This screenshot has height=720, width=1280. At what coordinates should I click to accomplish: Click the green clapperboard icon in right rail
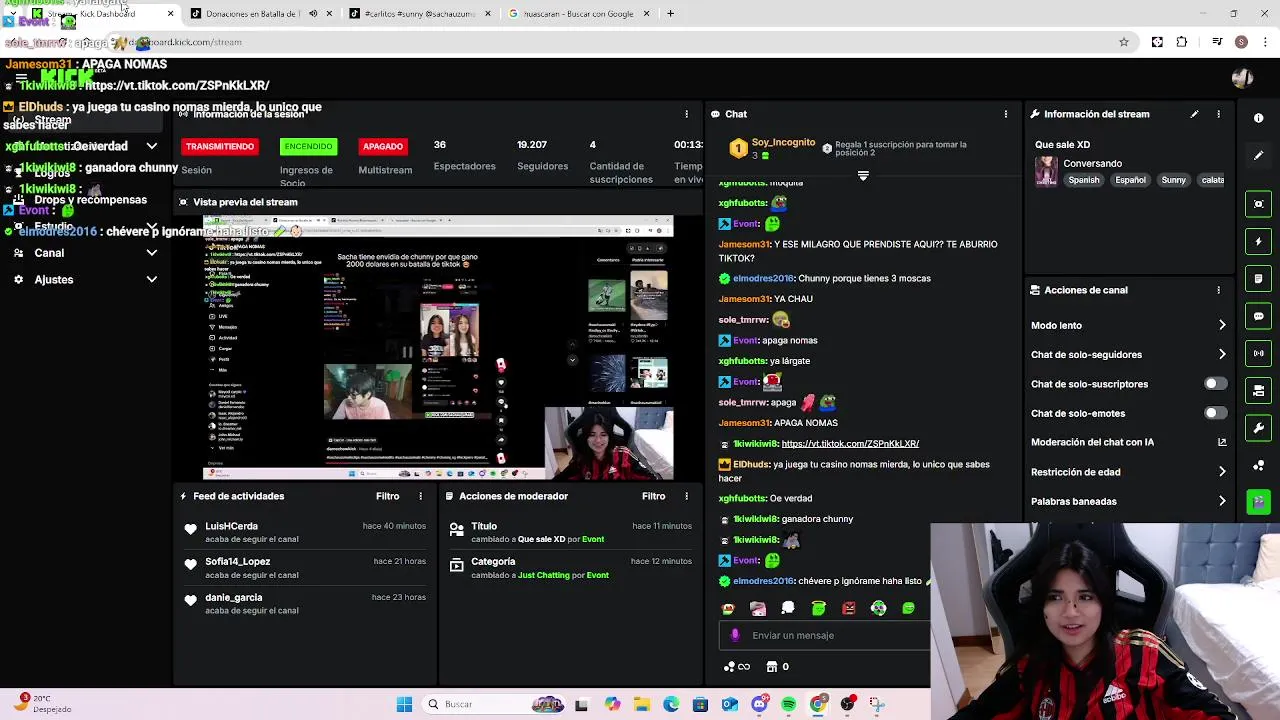tap(1258, 501)
